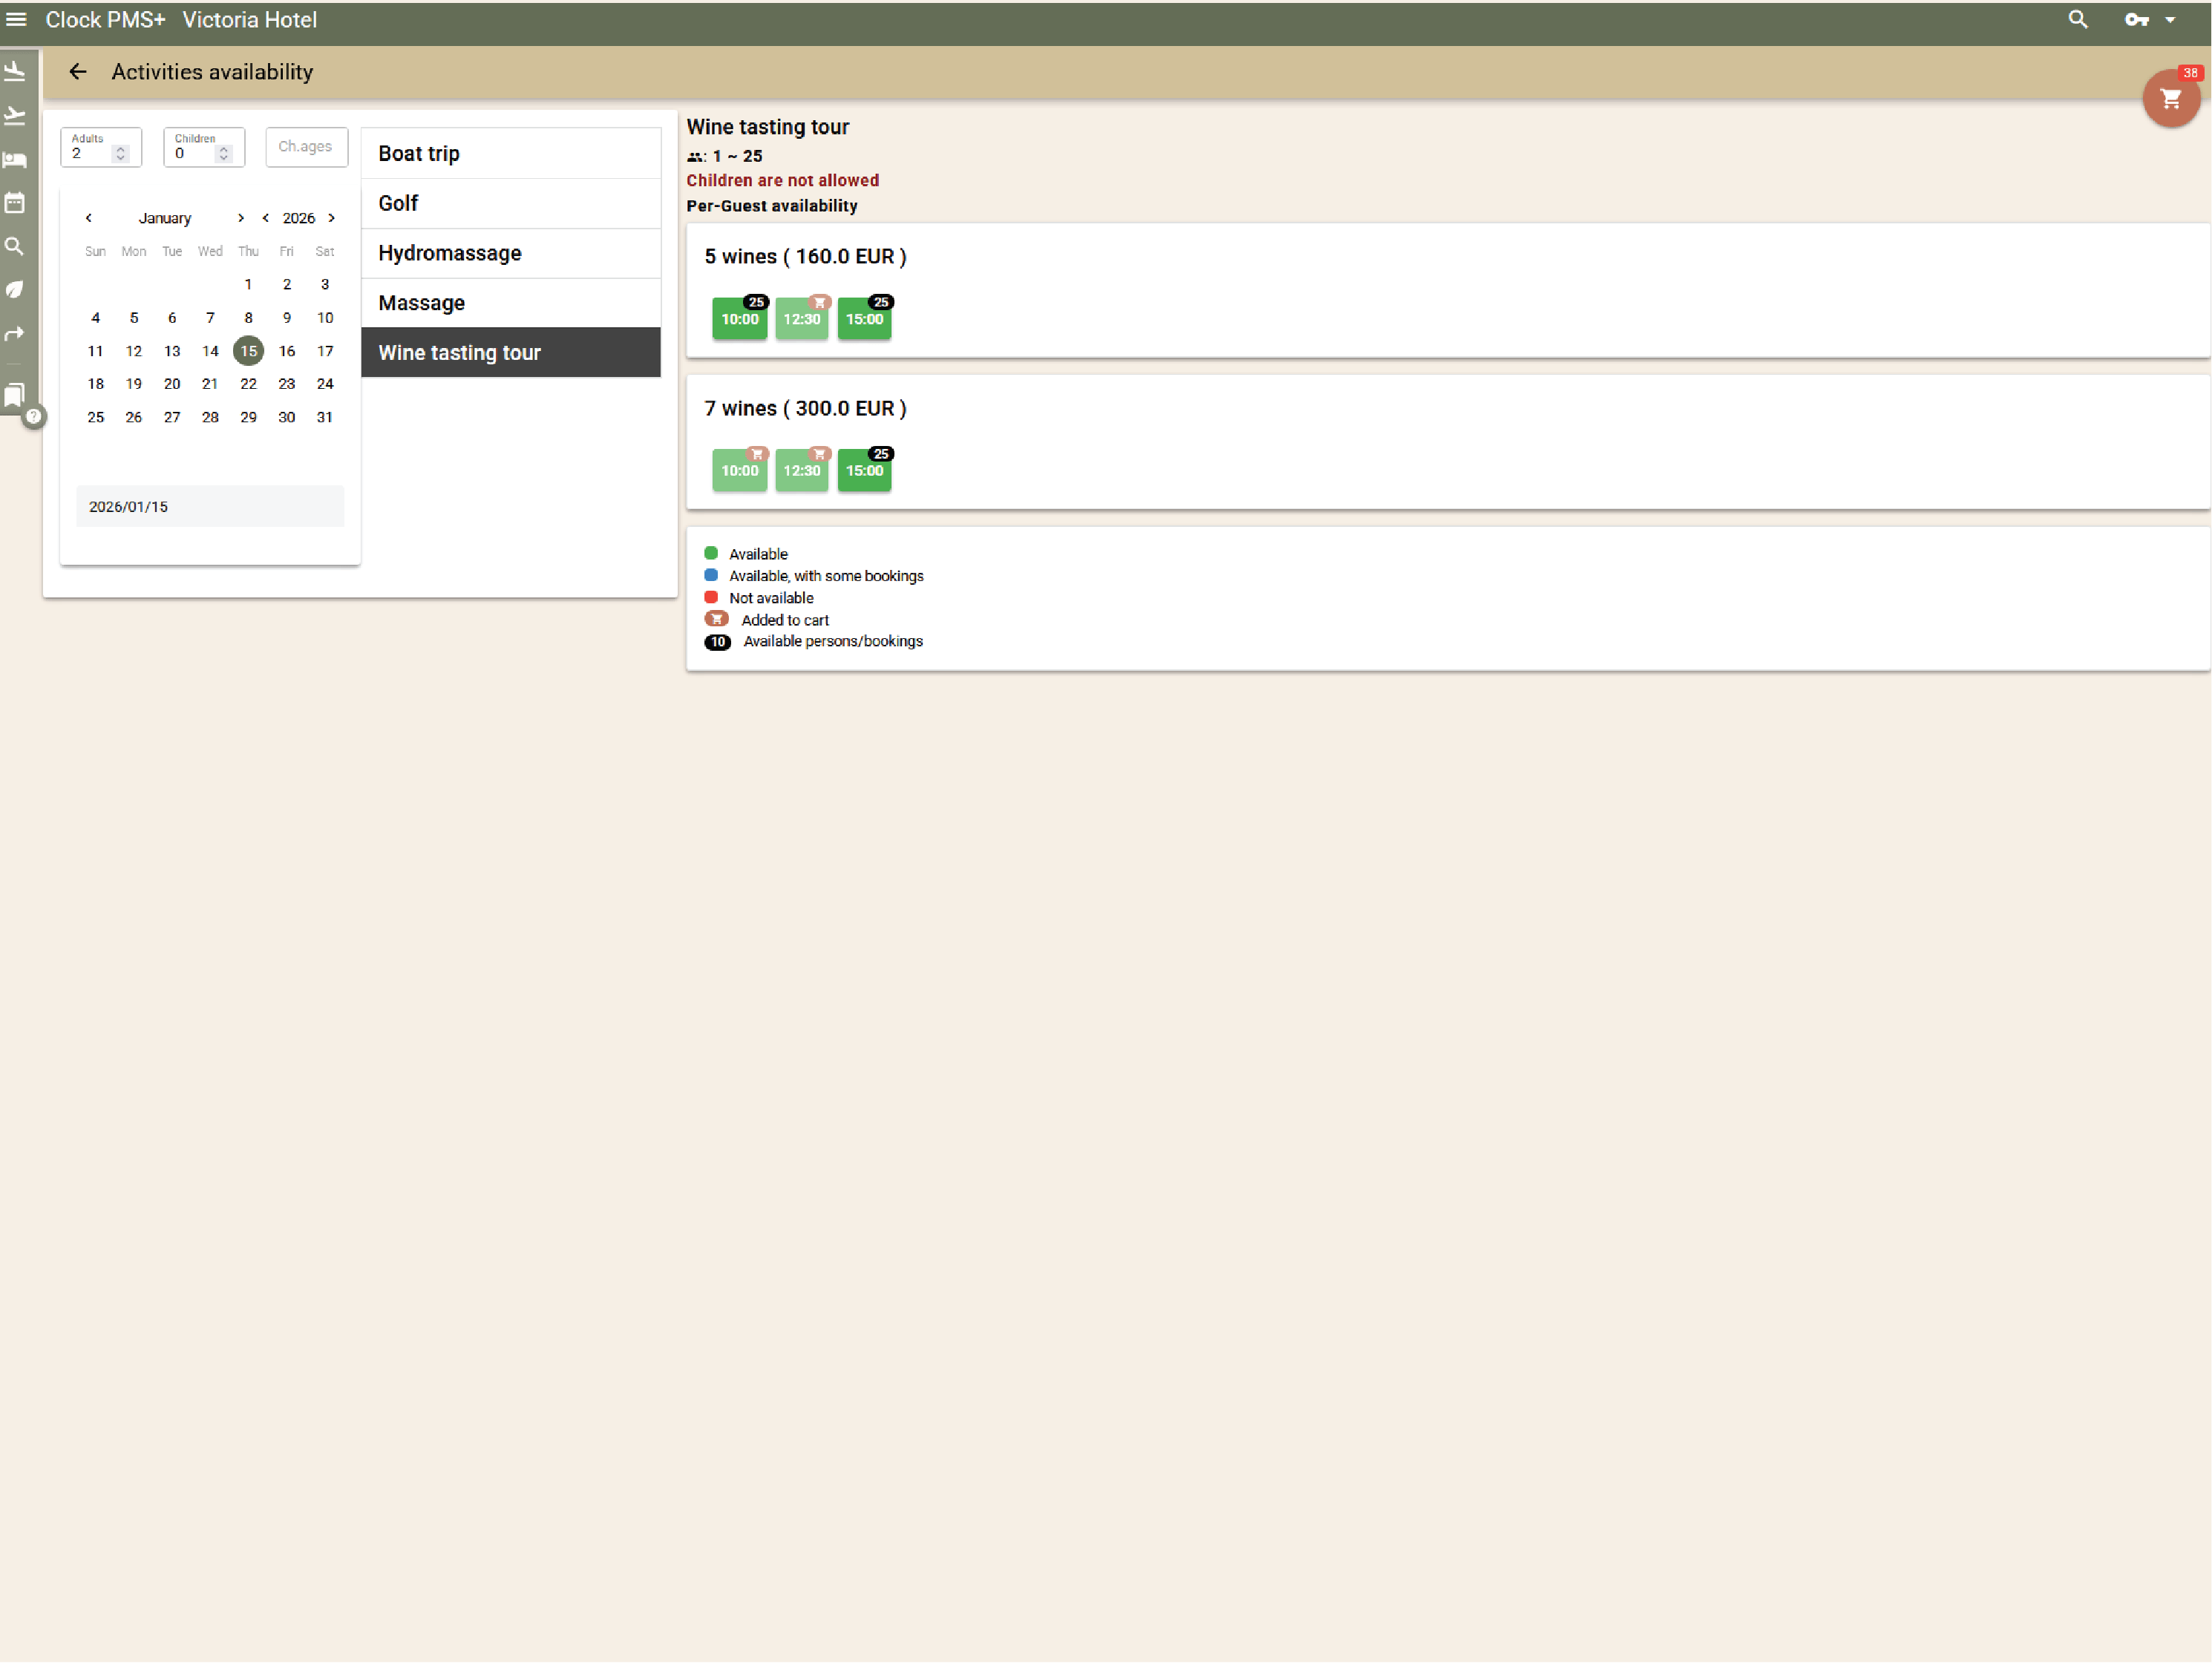Screen dimensions: 2212x1663
Task: Click the leaf icon in sidebar
Action: [15, 289]
